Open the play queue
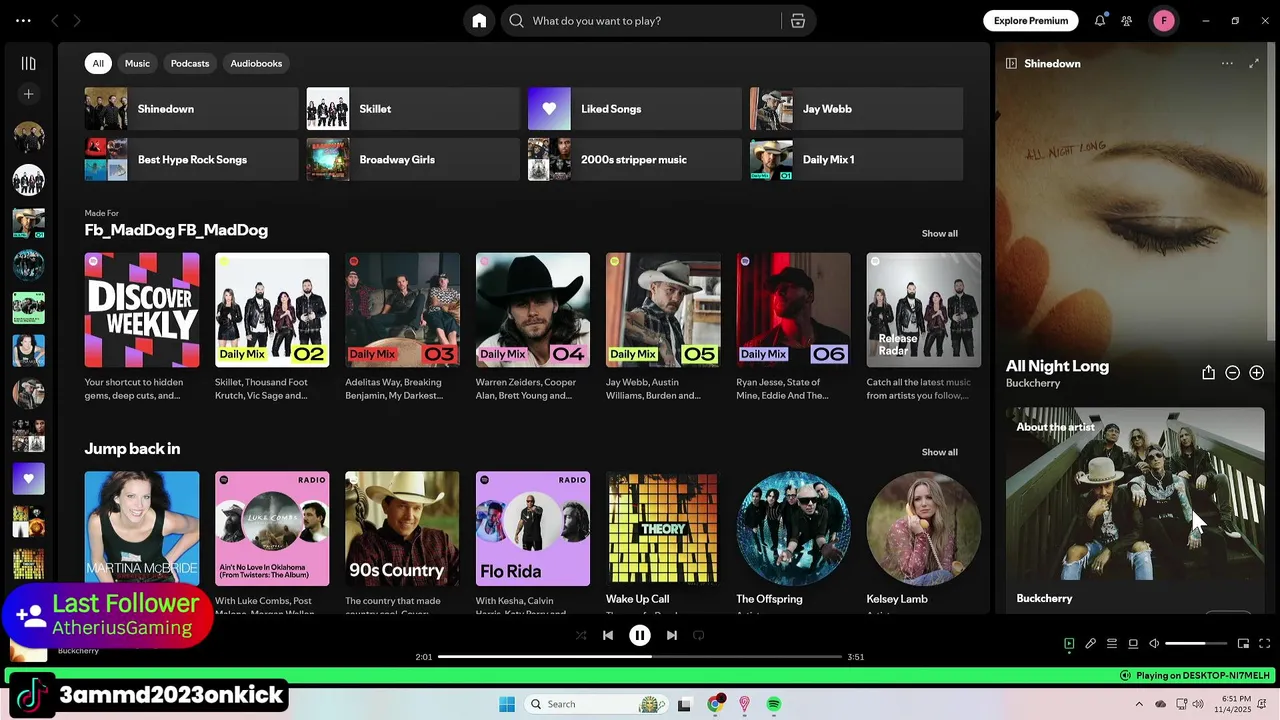 tap(1112, 644)
